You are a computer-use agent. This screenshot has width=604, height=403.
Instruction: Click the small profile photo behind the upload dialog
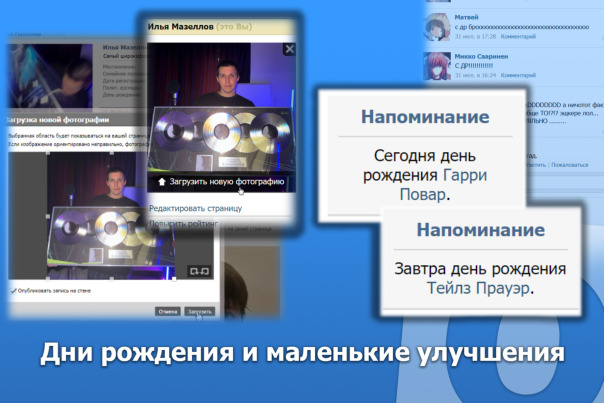click(x=50, y=76)
